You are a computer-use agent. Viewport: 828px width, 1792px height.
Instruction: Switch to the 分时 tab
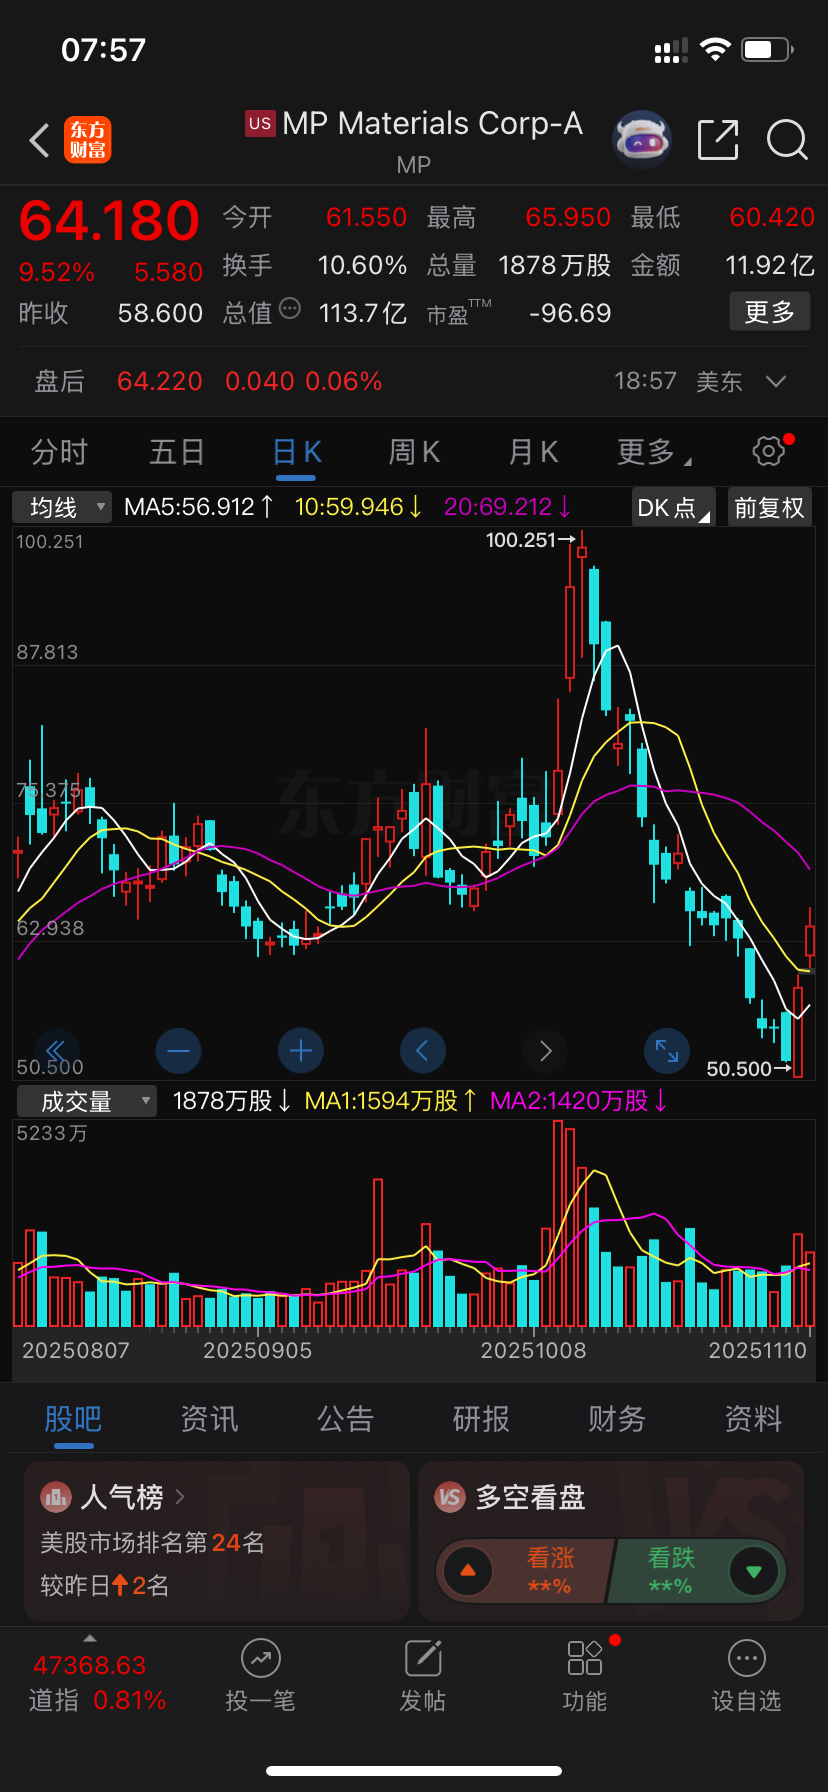(x=59, y=452)
